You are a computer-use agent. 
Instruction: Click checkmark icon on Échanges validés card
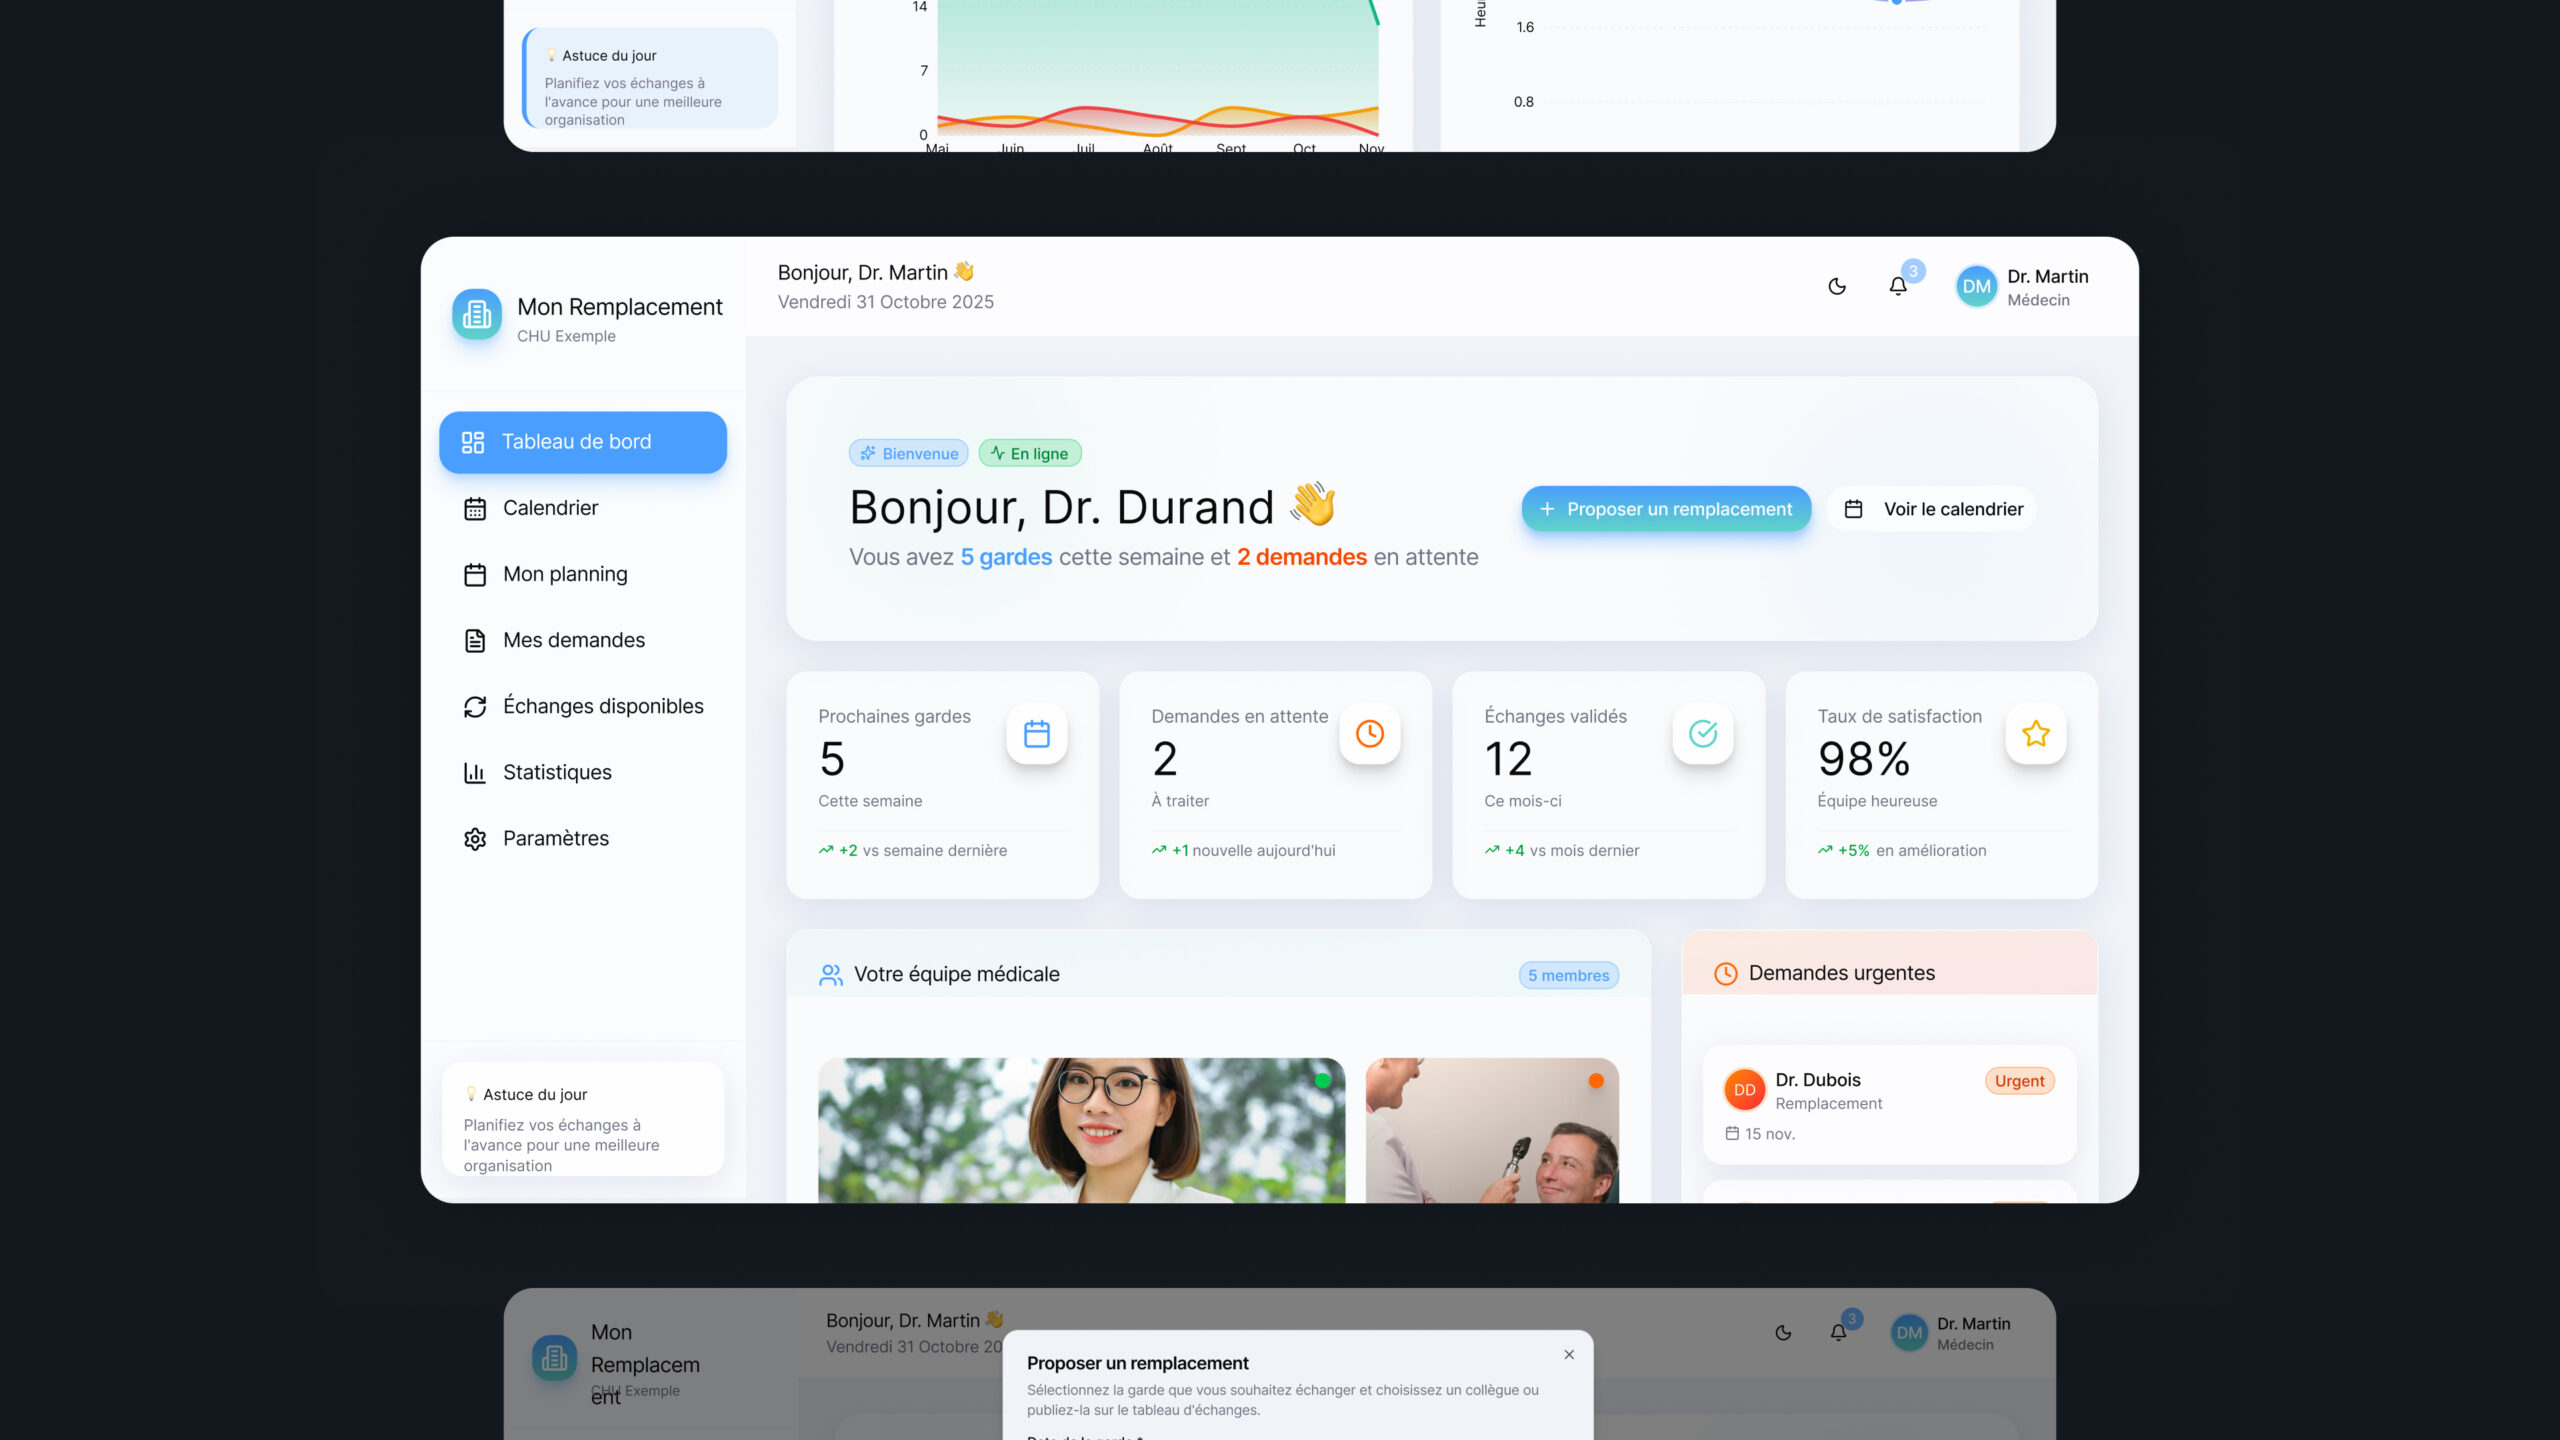(x=1703, y=734)
